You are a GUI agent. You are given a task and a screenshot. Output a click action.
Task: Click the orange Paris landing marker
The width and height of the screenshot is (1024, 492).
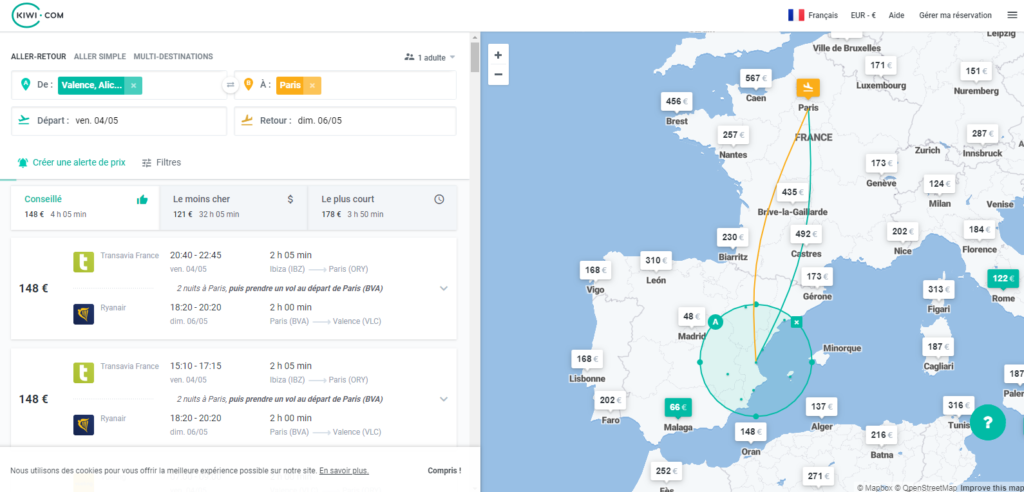pos(808,87)
